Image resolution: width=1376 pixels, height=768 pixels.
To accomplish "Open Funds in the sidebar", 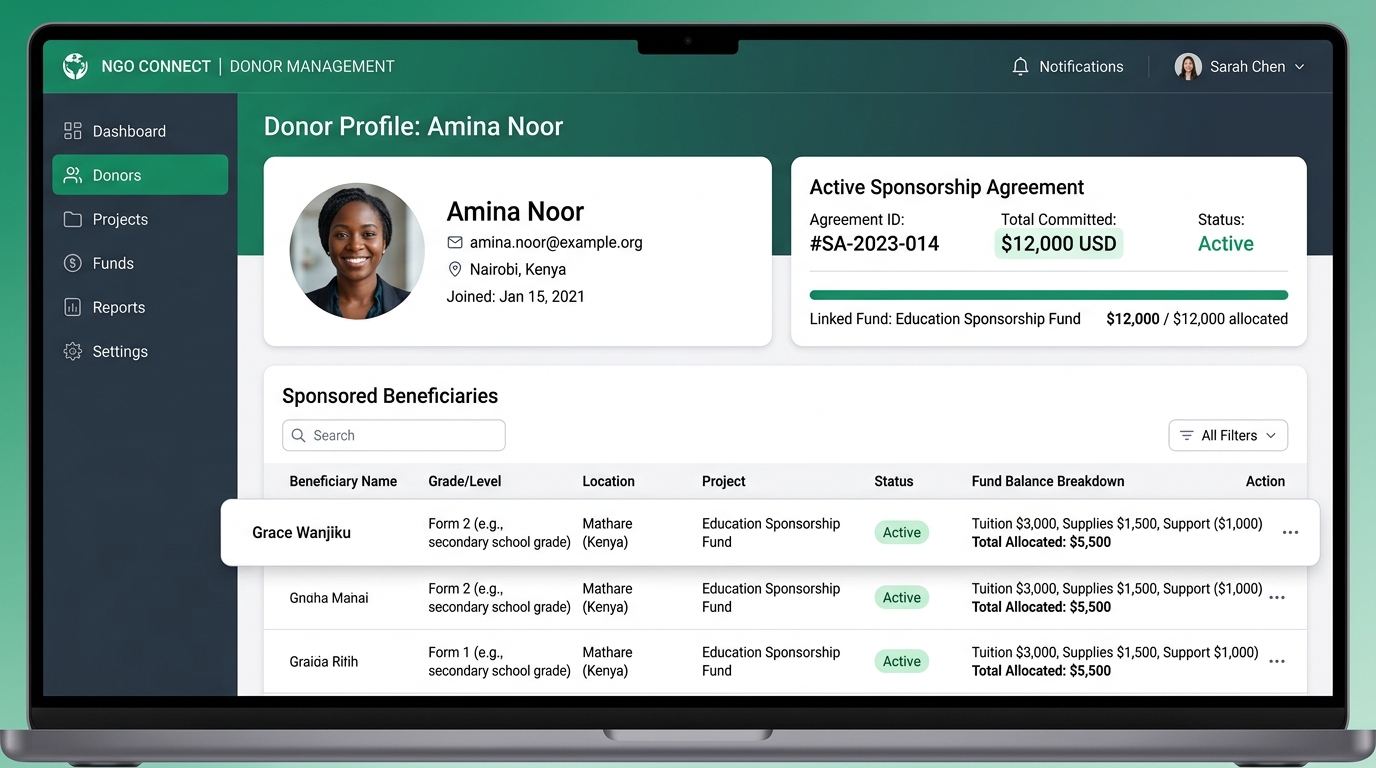I will click(x=140, y=263).
